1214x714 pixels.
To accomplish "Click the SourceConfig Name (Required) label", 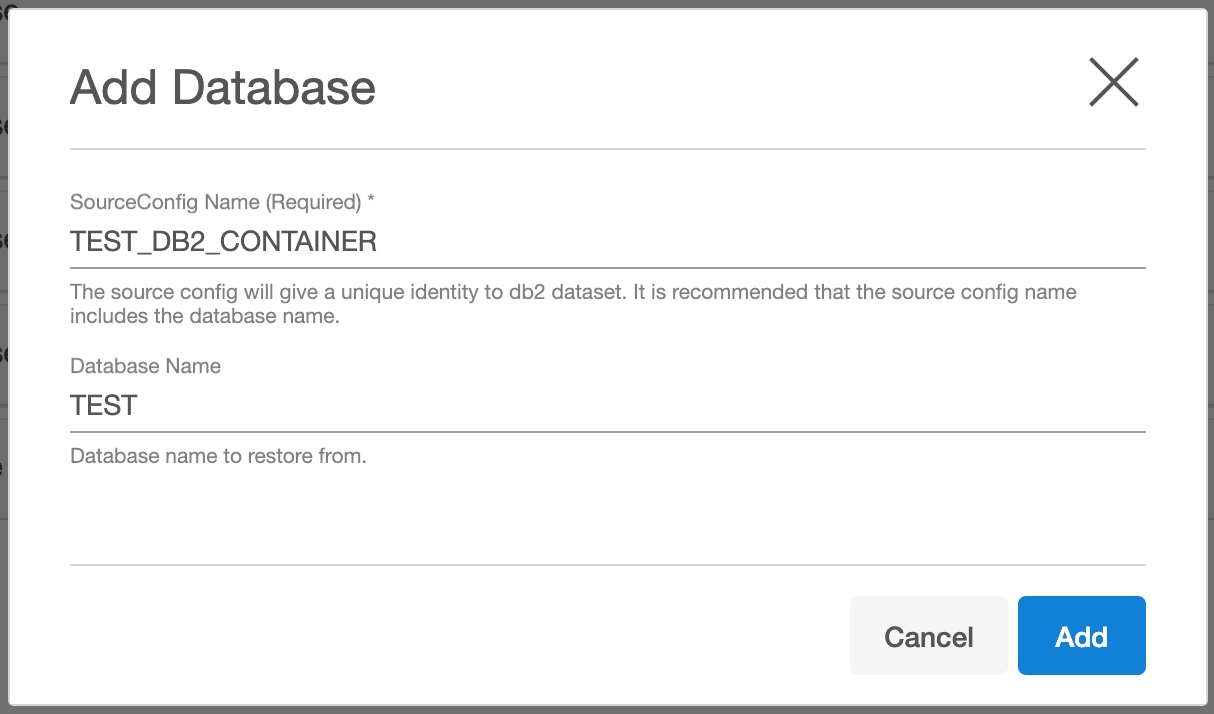I will tap(215, 202).
